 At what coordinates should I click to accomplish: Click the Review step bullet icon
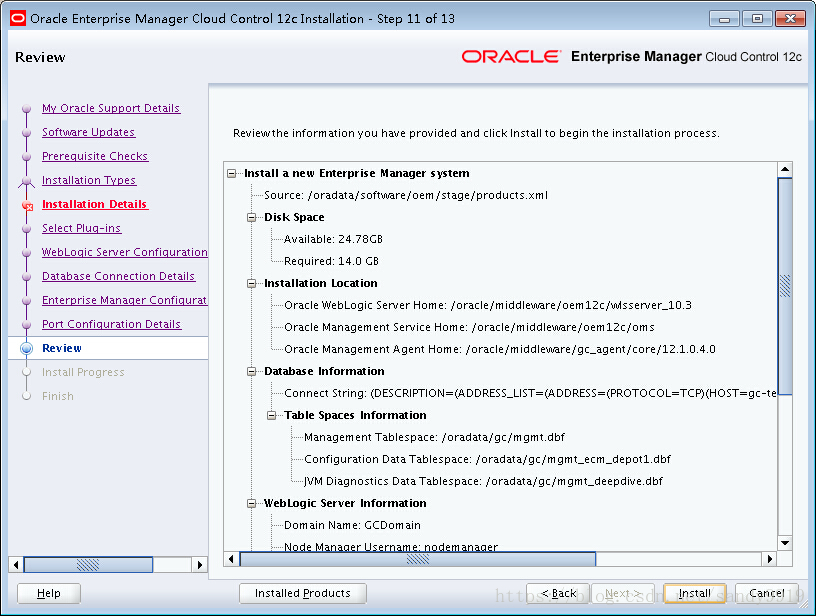pyautogui.click(x=27, y=348)
